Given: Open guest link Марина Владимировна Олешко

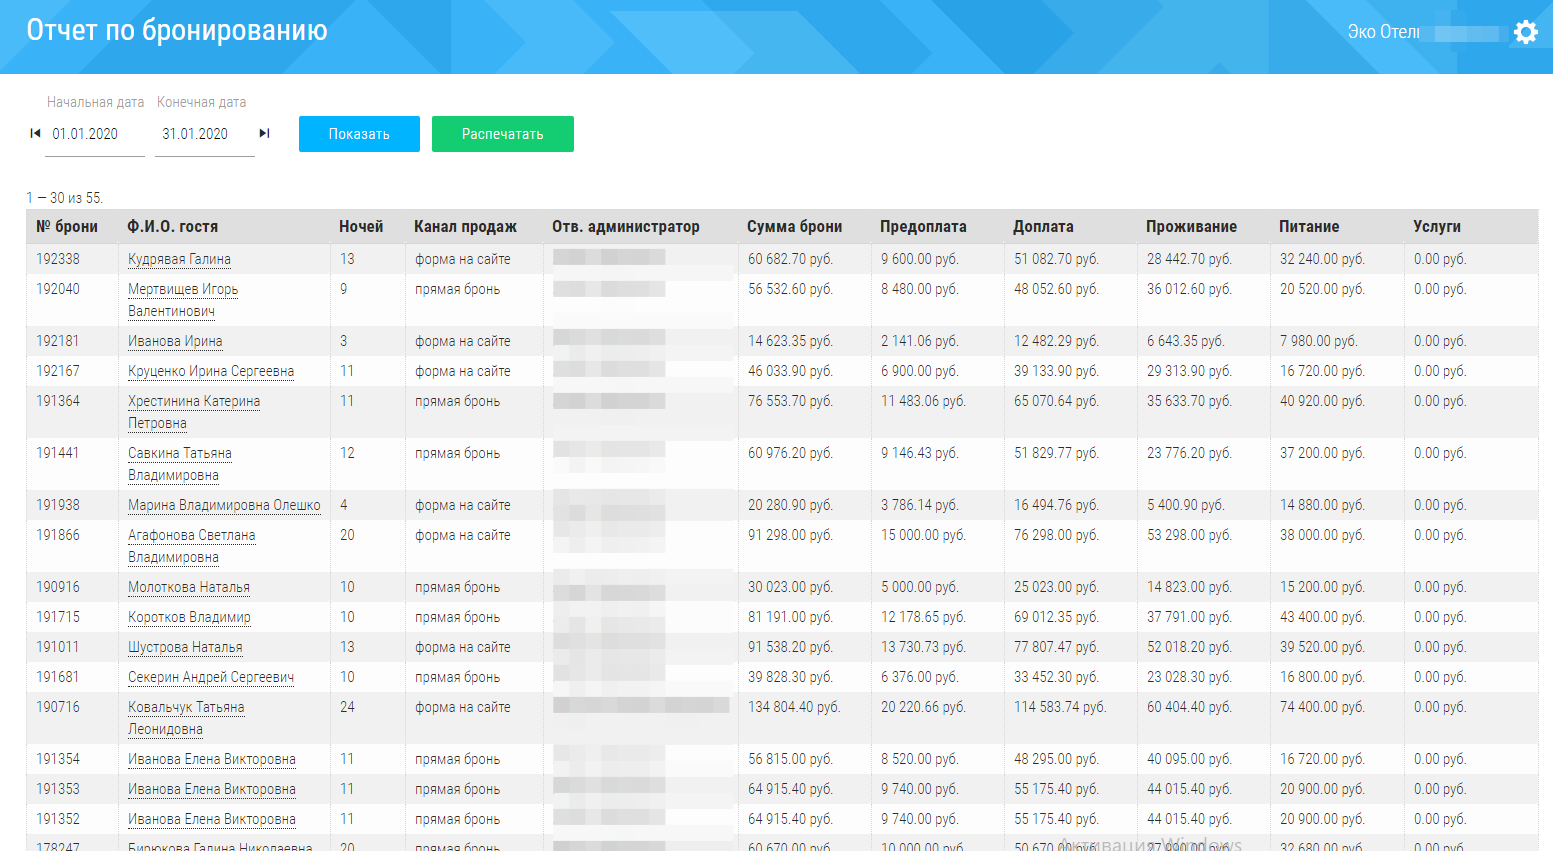Looking at the screenshot, I should [x=224, y=505].
